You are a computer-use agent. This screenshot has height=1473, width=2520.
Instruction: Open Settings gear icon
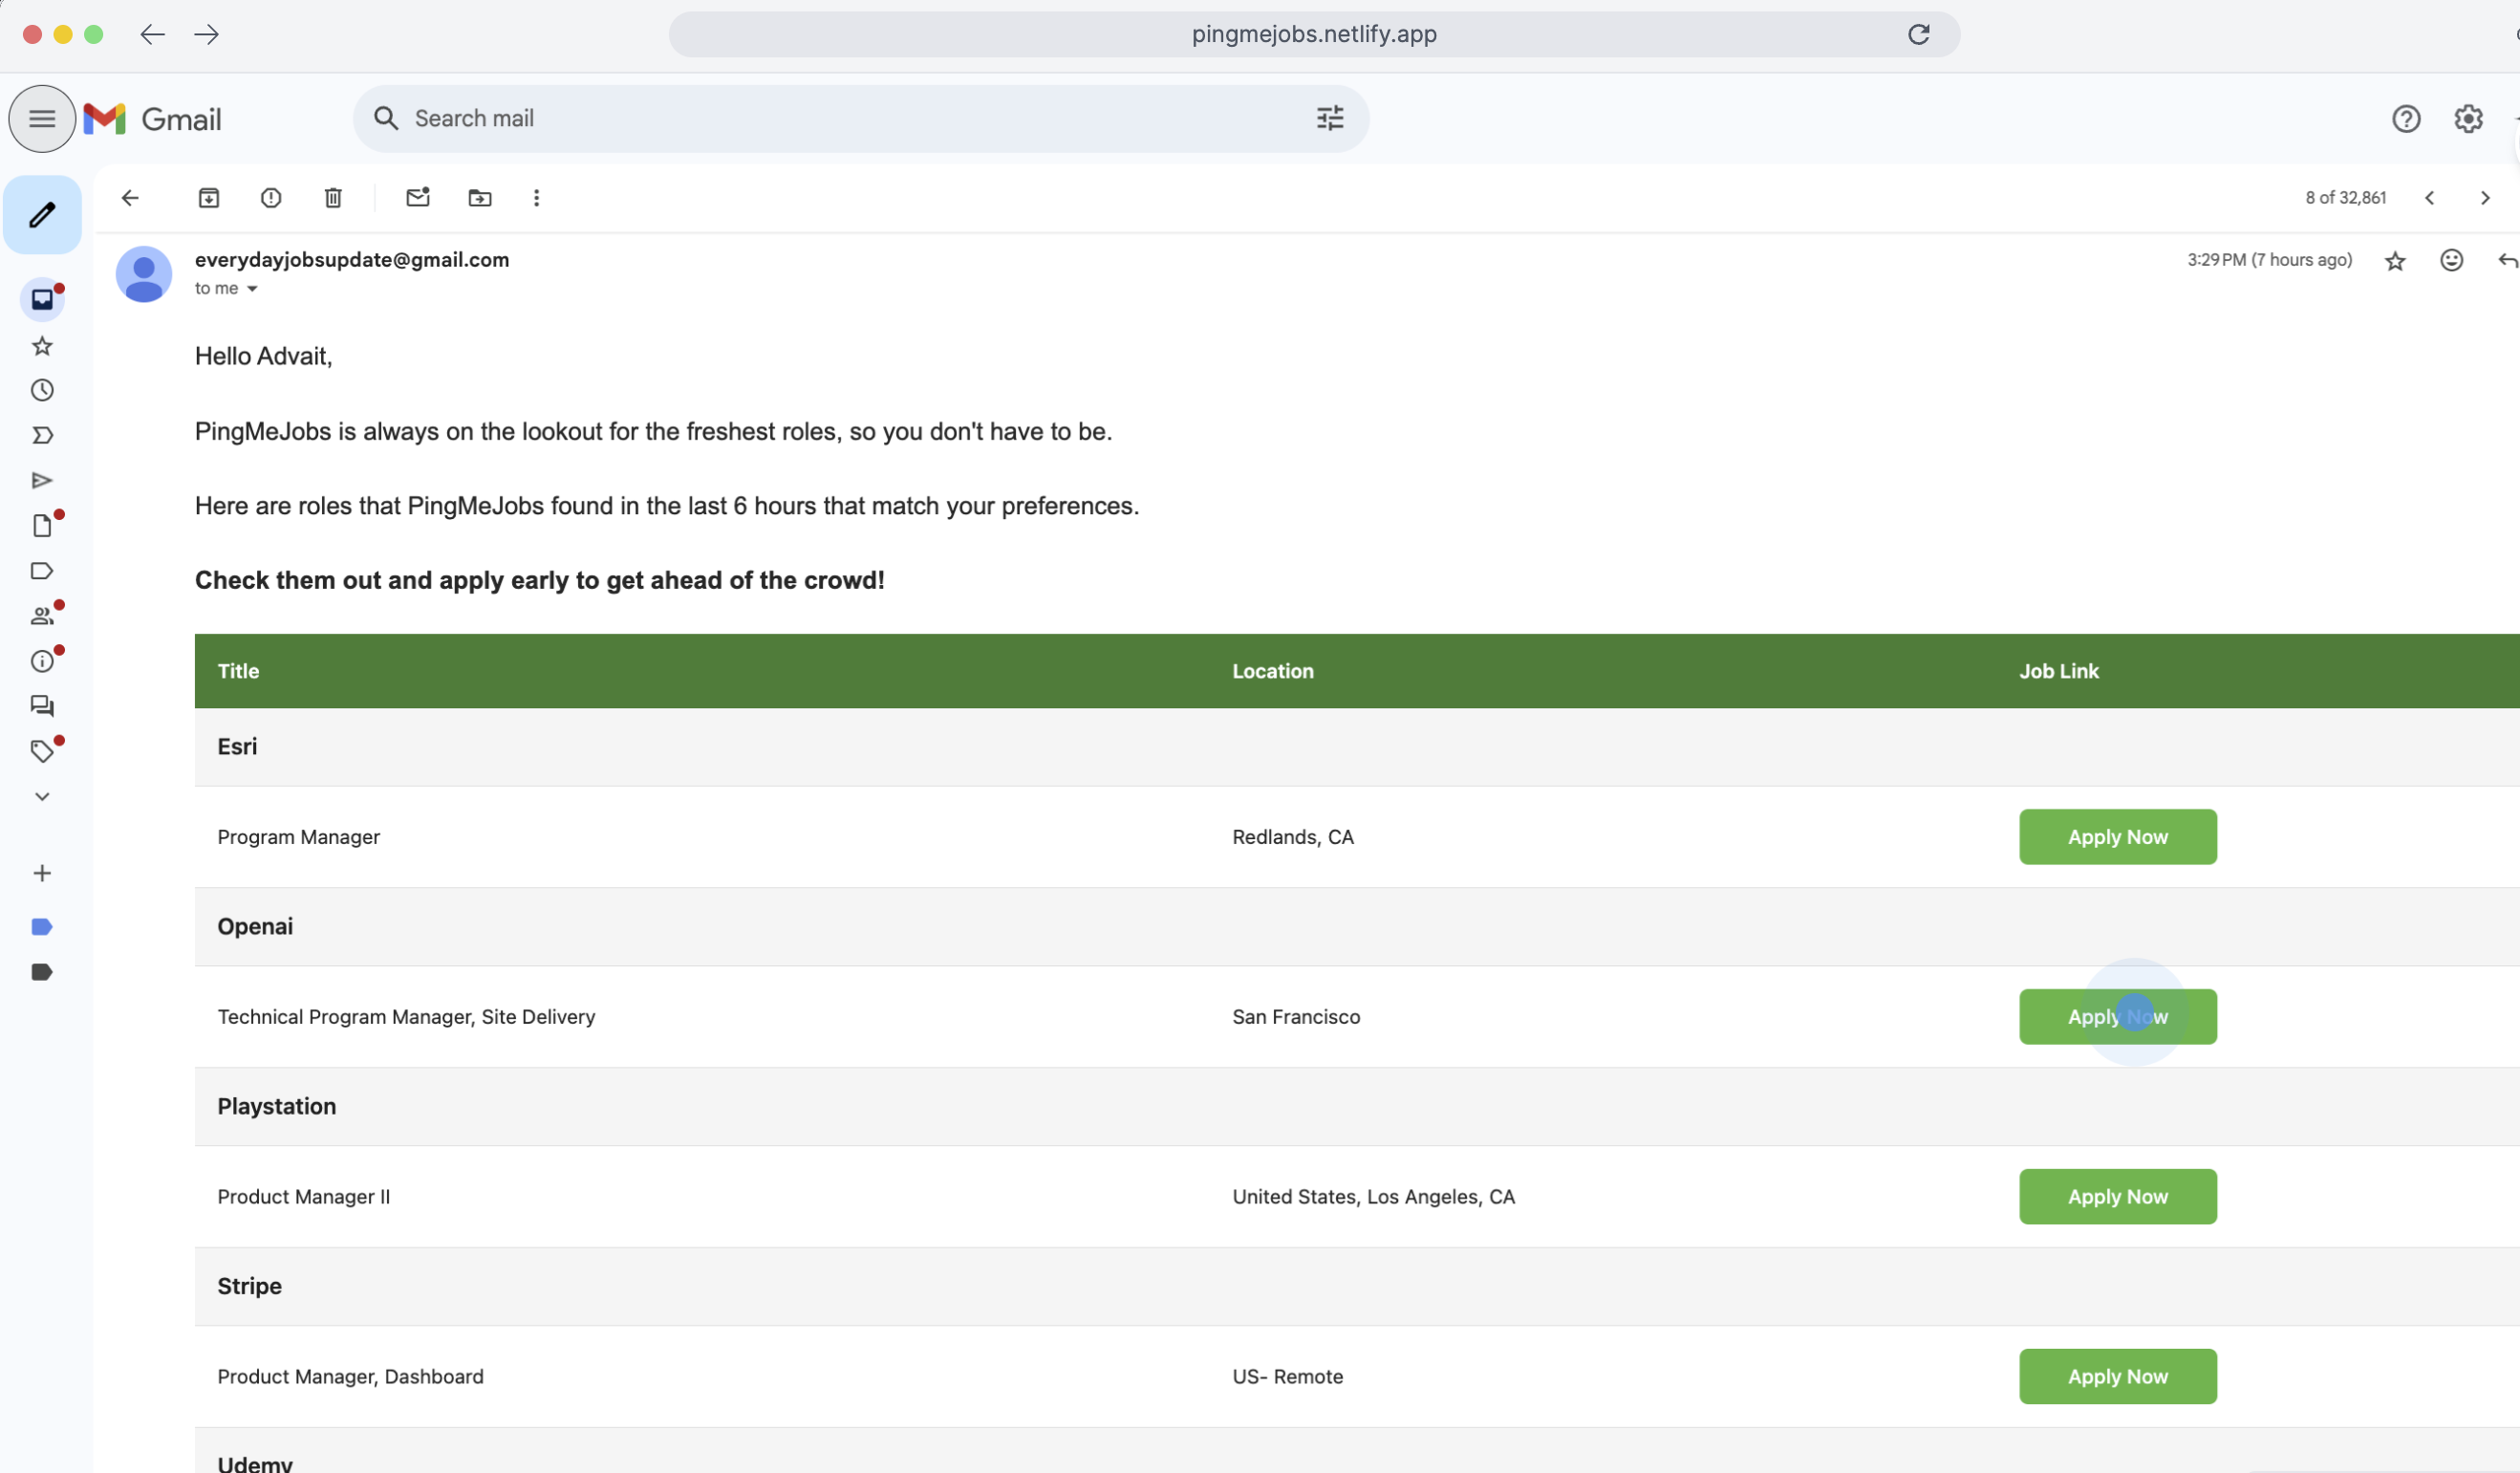2467,119
